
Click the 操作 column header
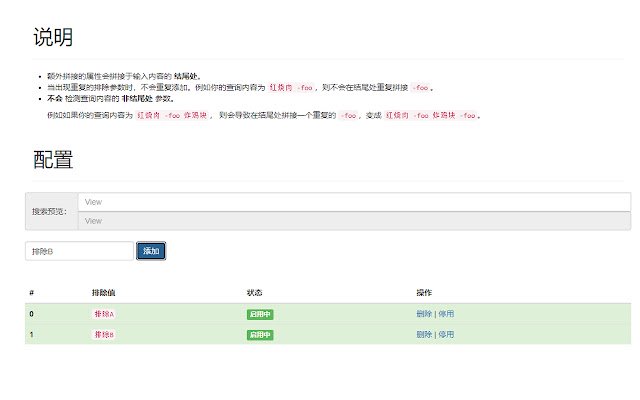(424, 293)
